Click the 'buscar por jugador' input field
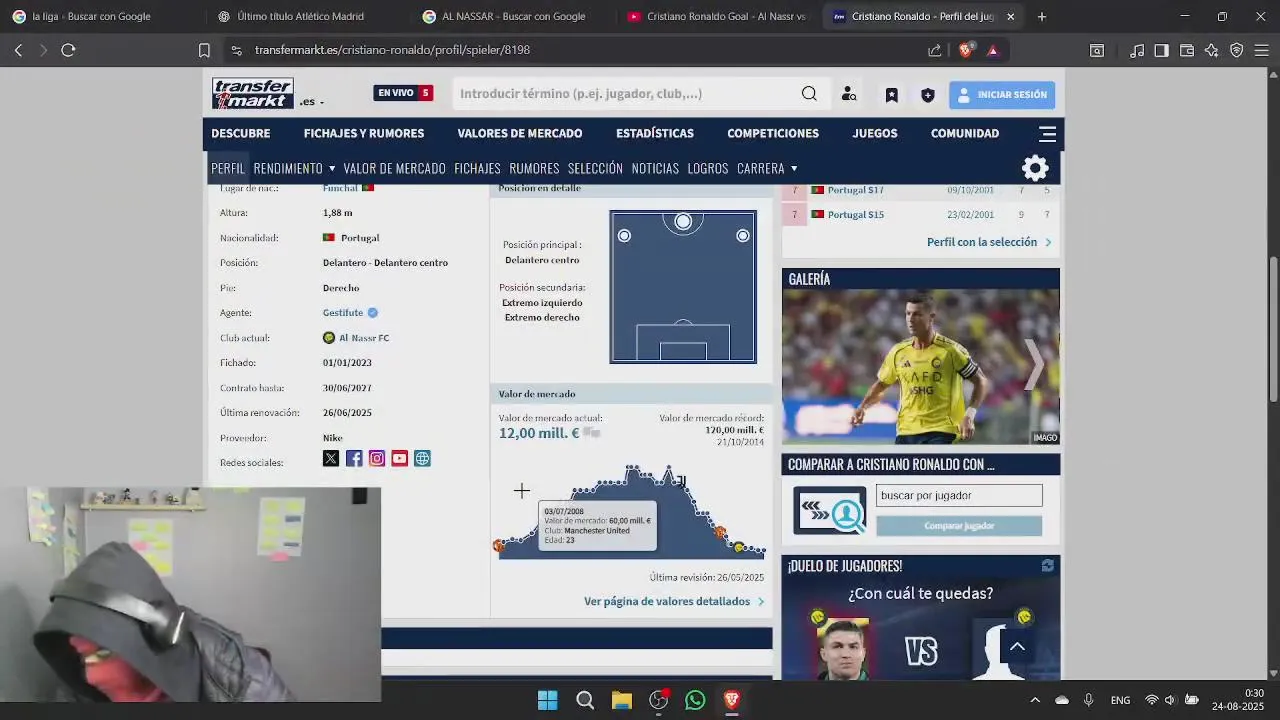This screenshot has height=720, width=1280. [x=959, y=495]
